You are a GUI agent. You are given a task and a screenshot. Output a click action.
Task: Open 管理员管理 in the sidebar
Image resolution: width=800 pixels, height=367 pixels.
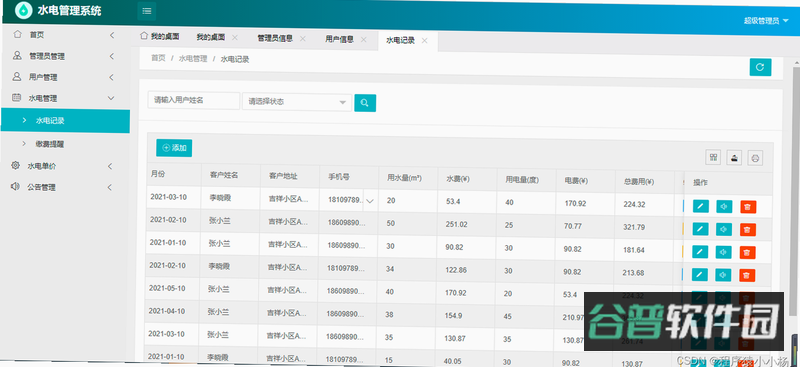(x=47, y=56)
